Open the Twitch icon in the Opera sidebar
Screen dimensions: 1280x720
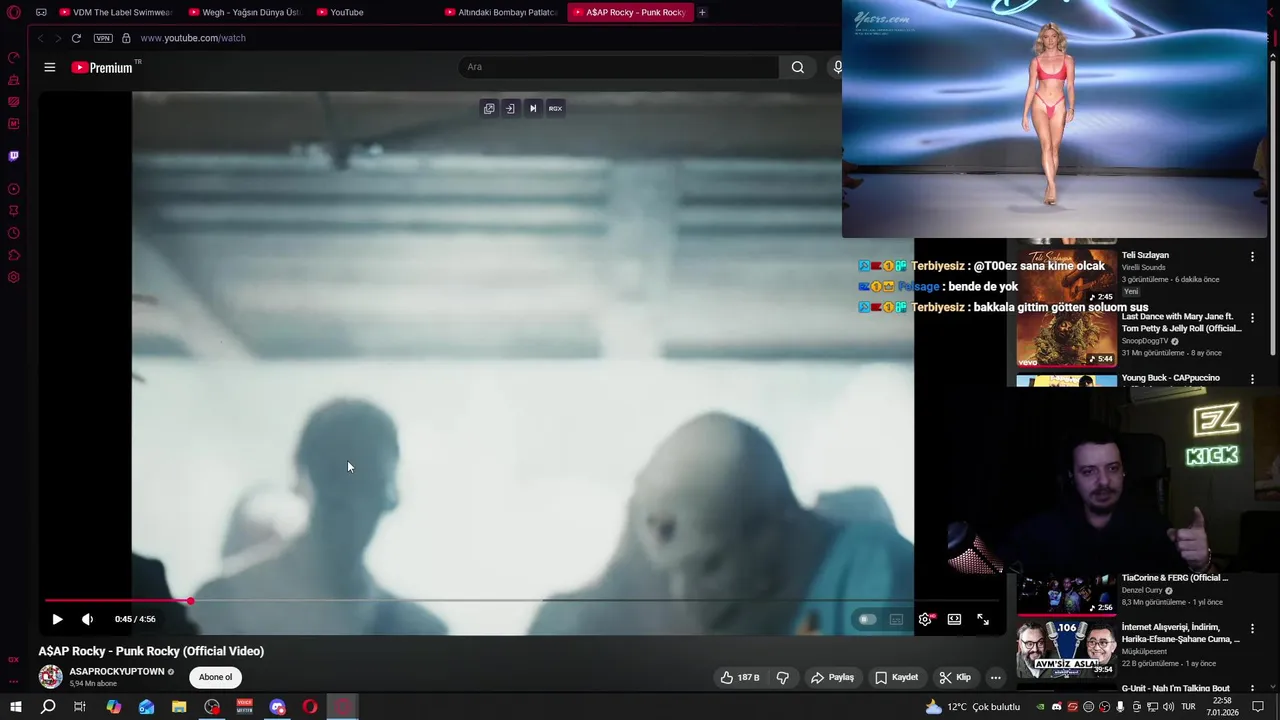coord(14,156)
